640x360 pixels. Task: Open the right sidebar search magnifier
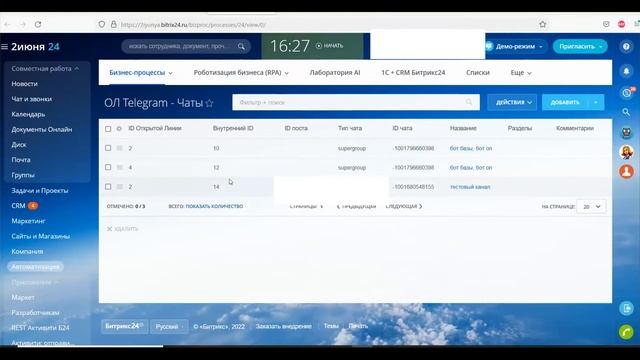pyautogui.click(x=626, y=112)
